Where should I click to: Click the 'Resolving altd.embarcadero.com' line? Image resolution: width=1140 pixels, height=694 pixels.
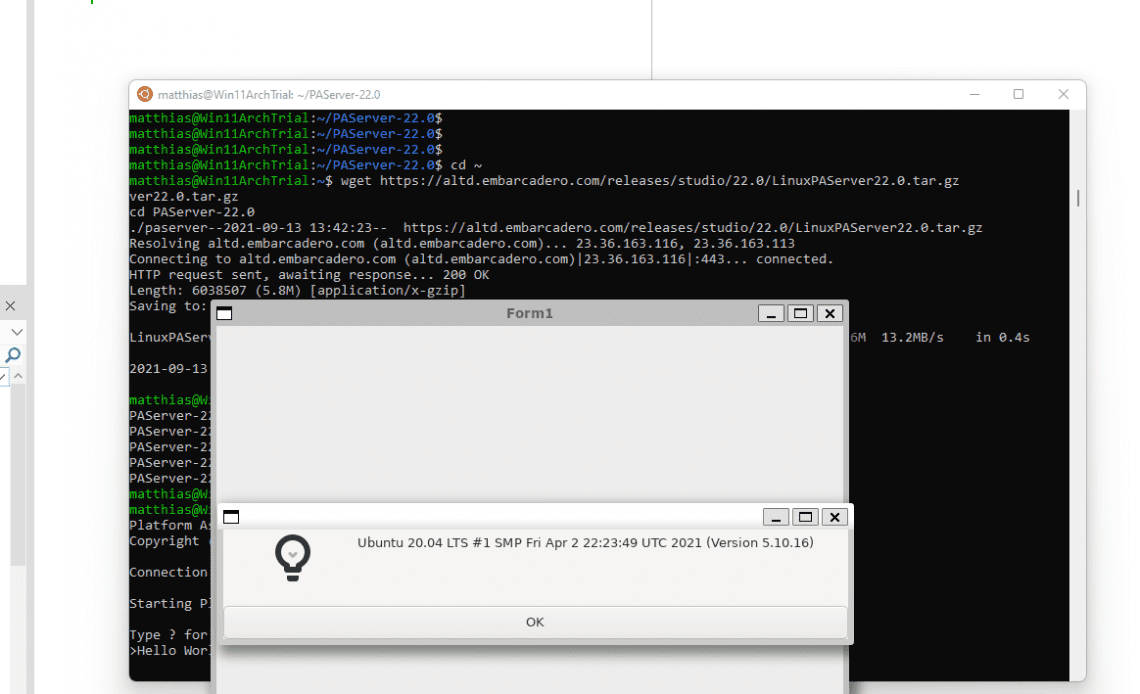pos(462,243)
